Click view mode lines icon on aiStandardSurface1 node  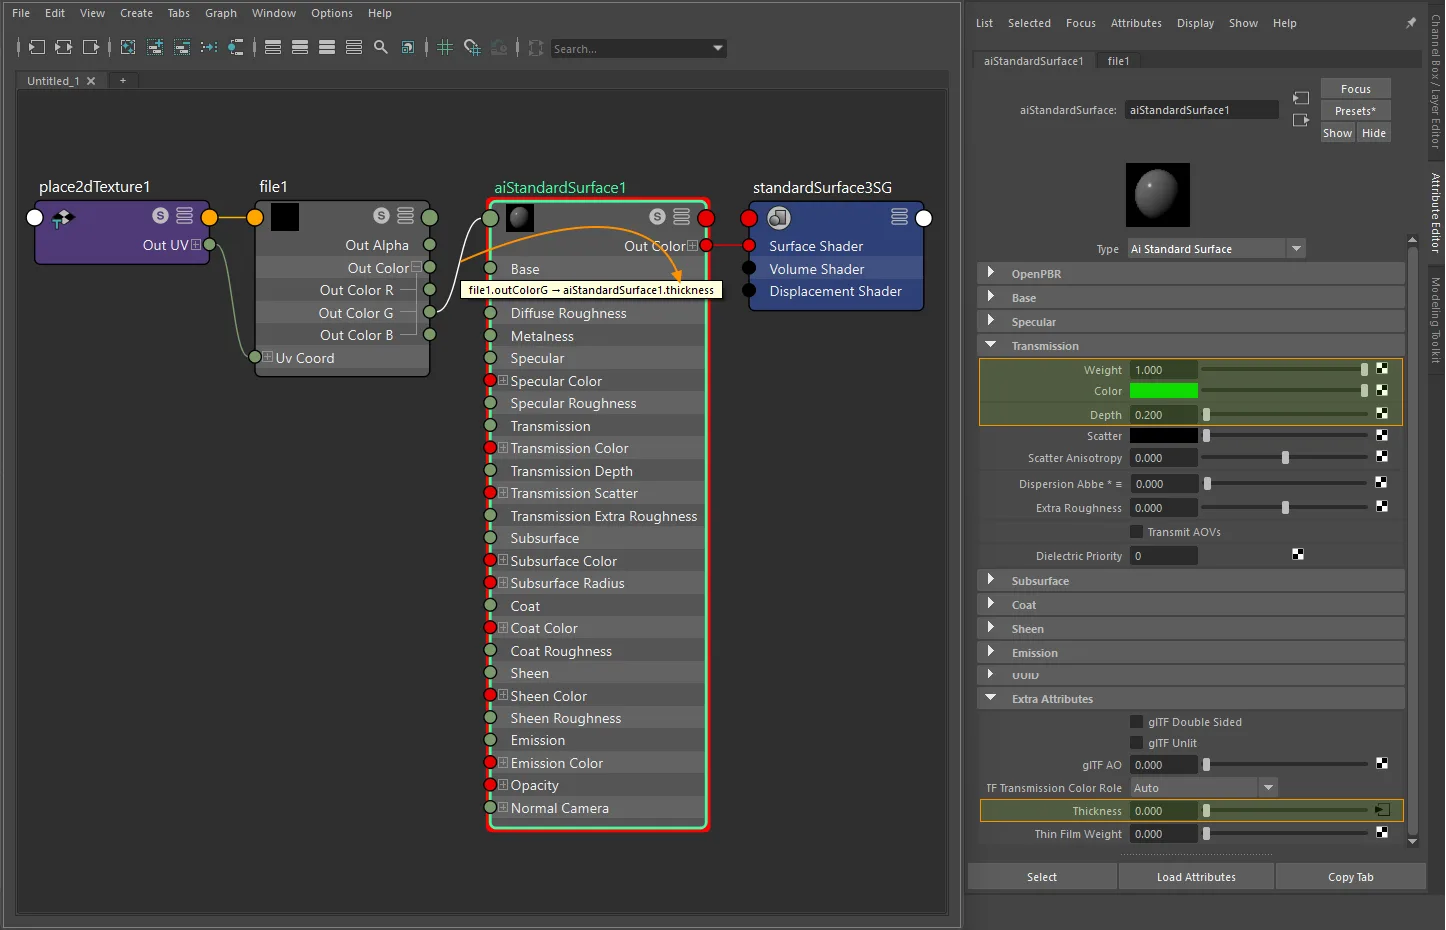682,216
